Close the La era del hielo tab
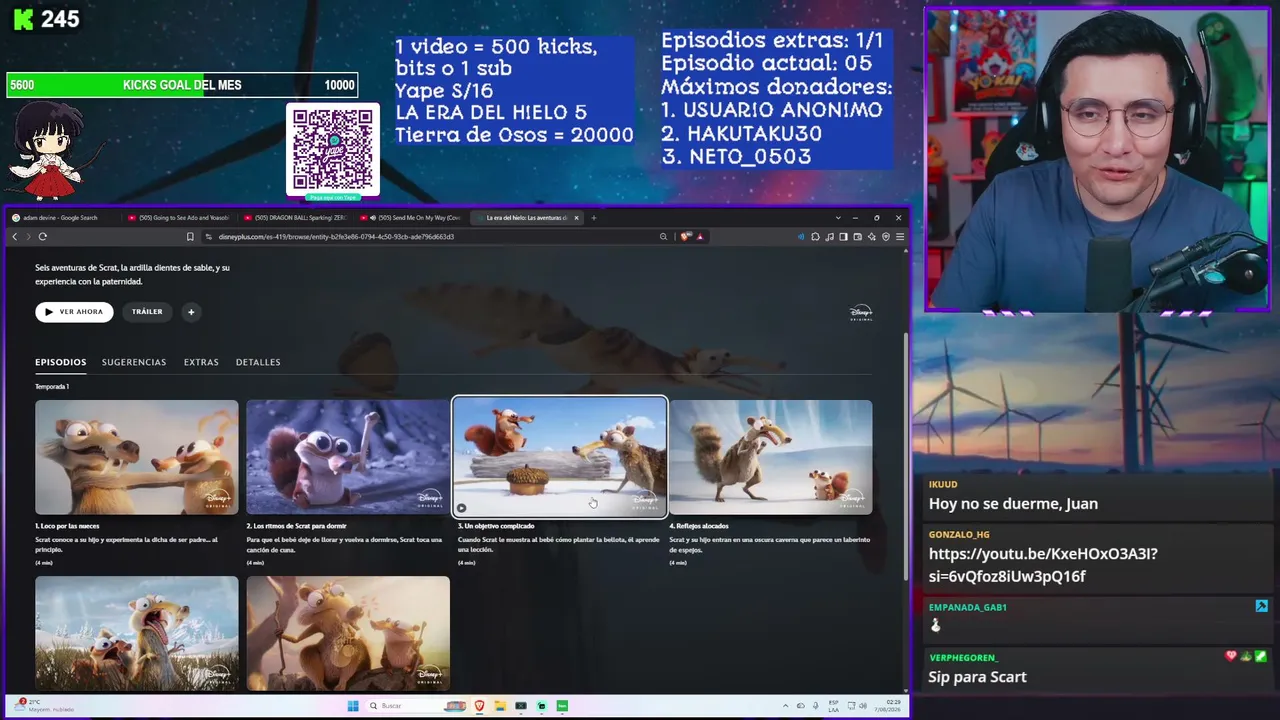Image resolution: width=1280 pixels, height=720 pixels. tap(576, 218)
